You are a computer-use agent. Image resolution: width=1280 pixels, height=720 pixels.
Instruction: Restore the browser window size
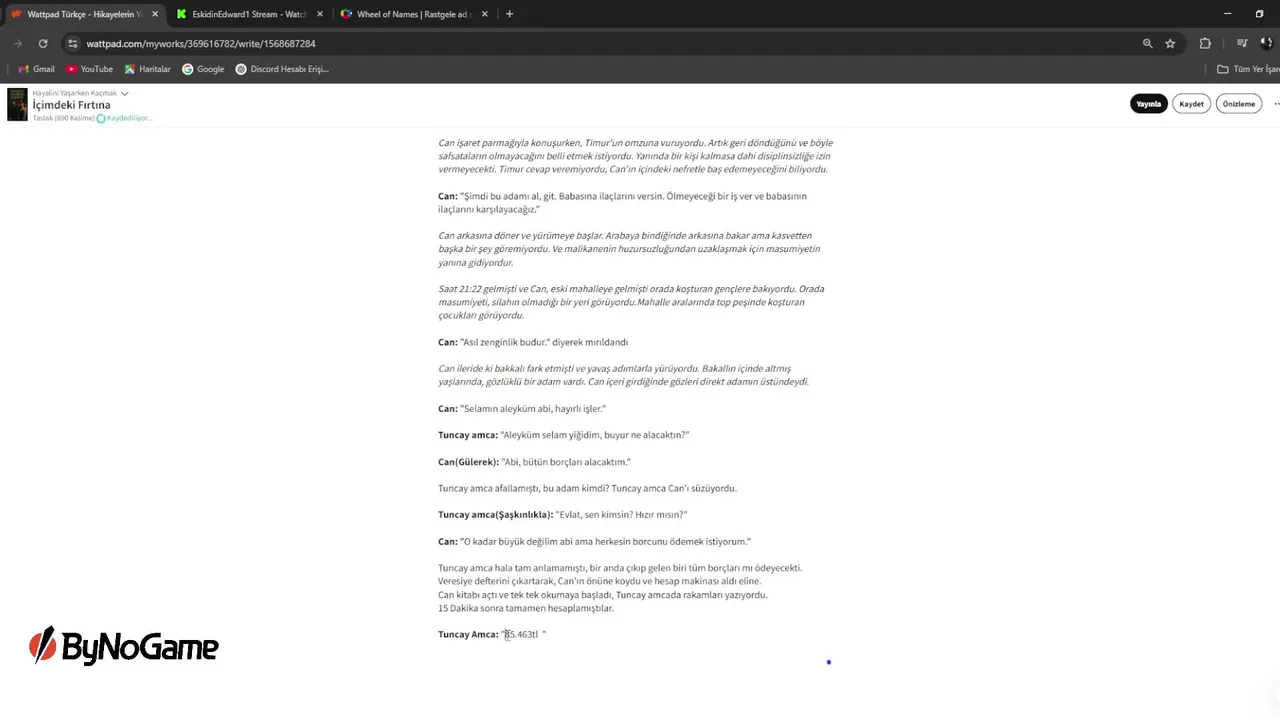(1259, 14)
